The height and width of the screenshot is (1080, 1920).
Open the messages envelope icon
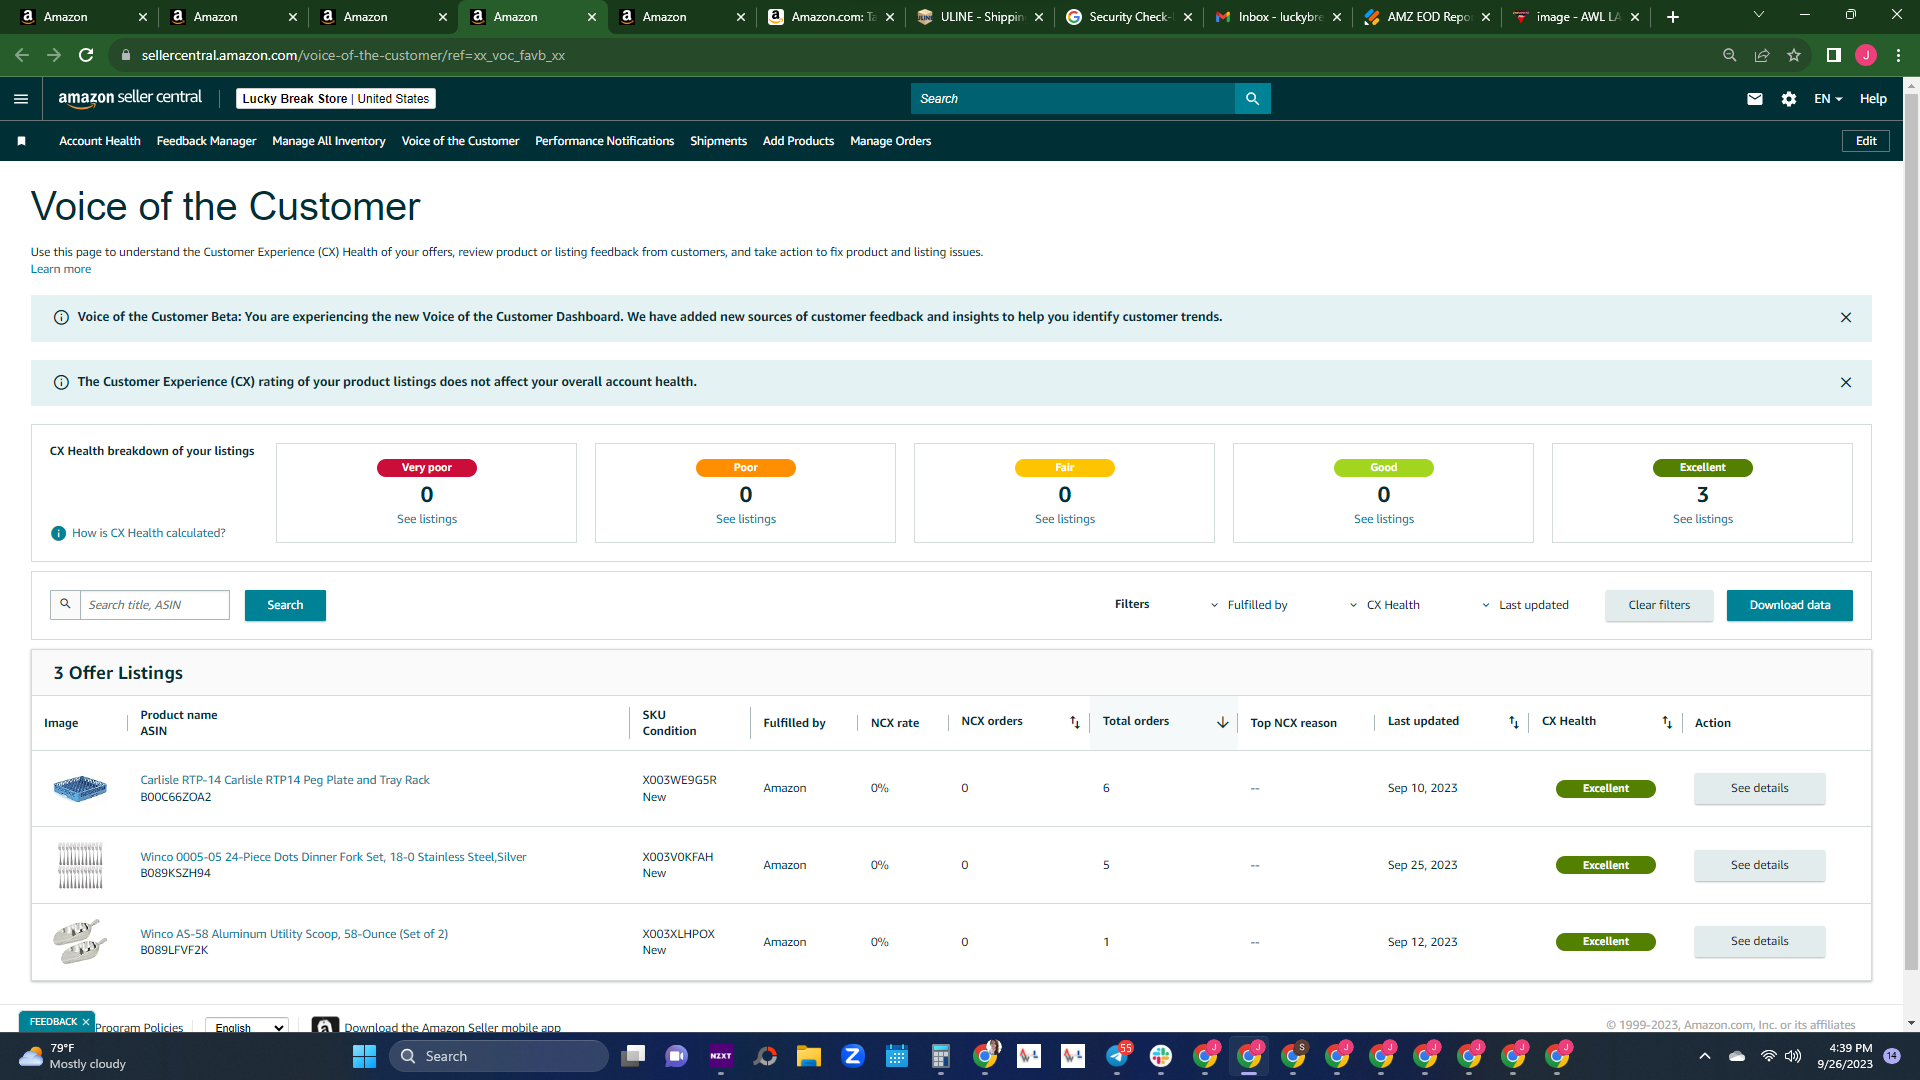point(1755,99)
